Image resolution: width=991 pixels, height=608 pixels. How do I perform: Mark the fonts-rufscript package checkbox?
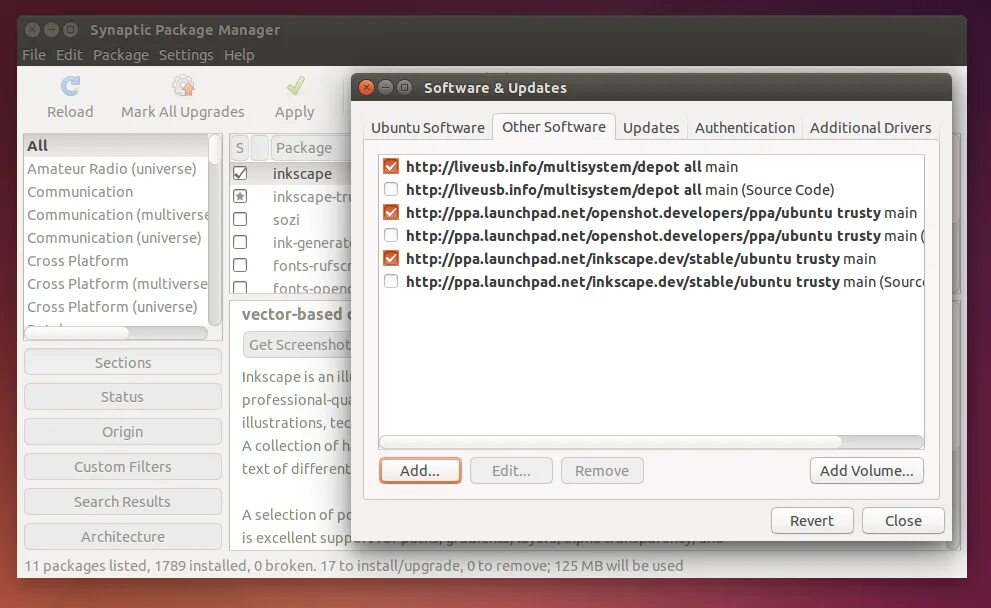click(240, 265)
